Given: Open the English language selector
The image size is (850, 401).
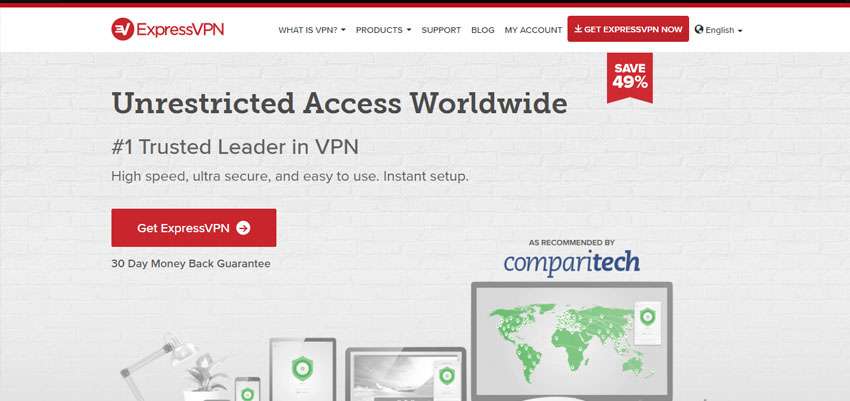Looking at the screenshot, I should [718, 30].
